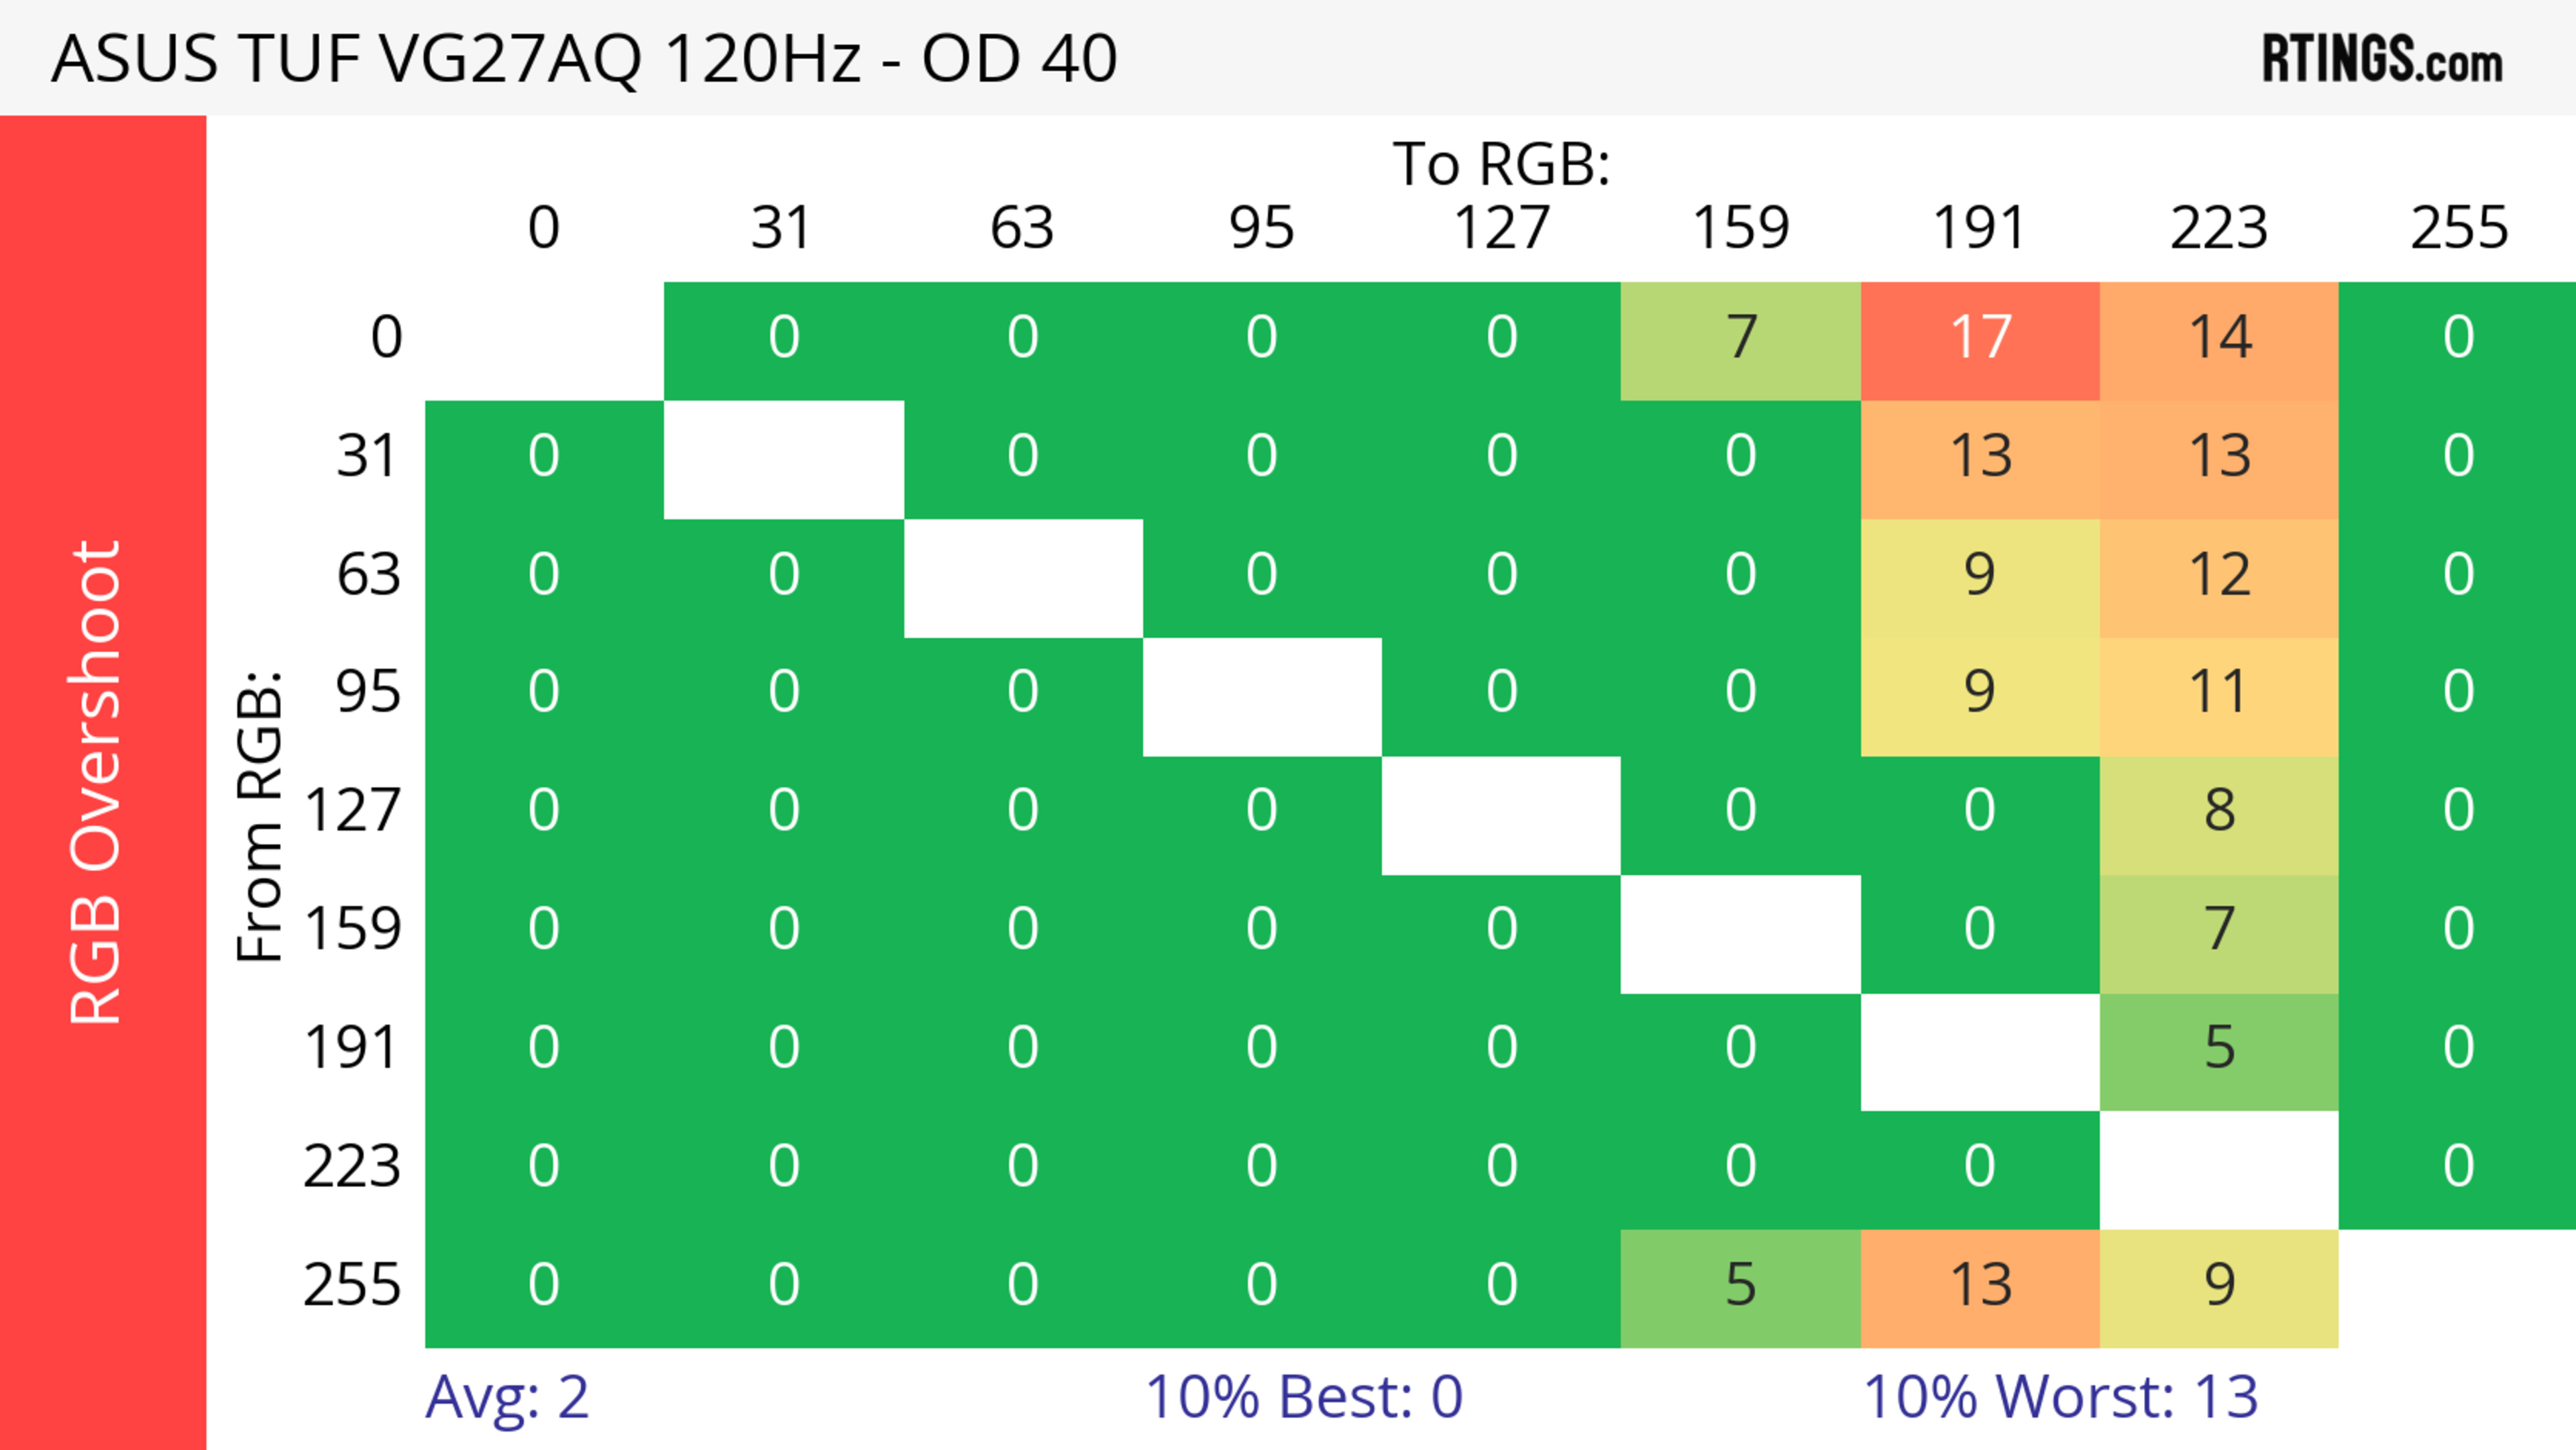Select the orange cell showing 14
2576x1450 pixels.
(x=2219, y=338)
